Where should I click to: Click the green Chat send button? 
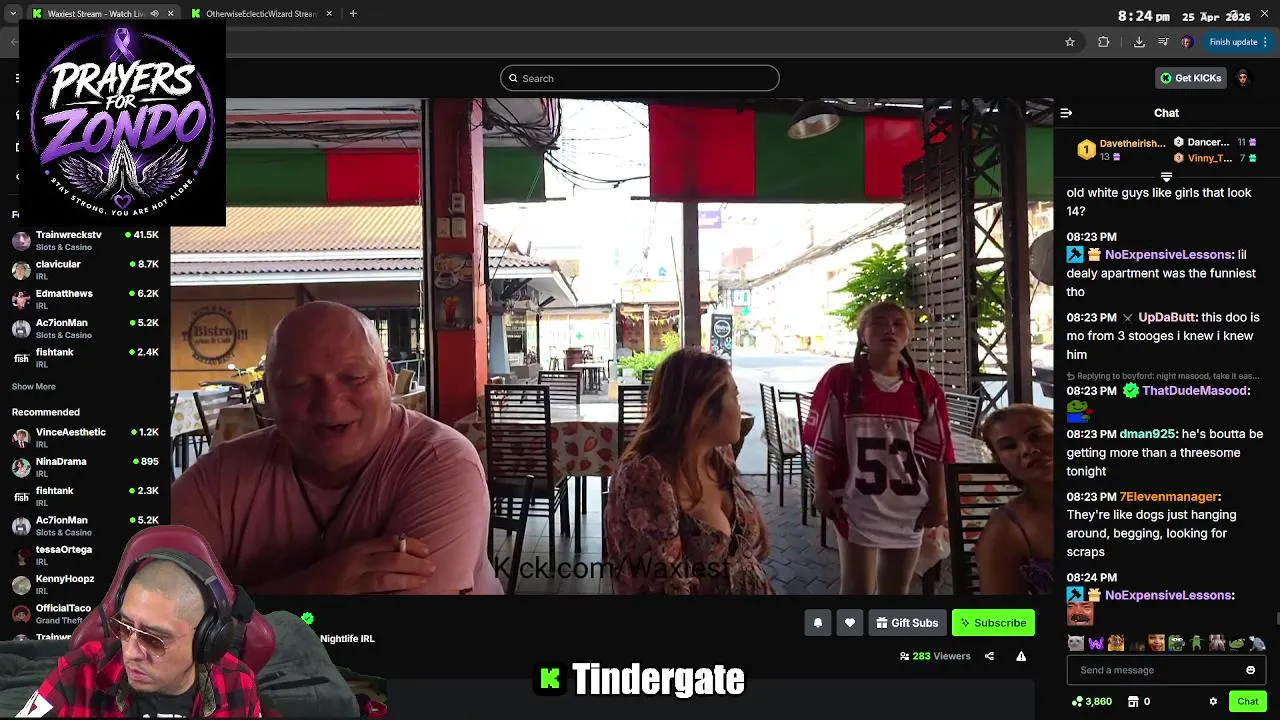[x=1247, y=702]
